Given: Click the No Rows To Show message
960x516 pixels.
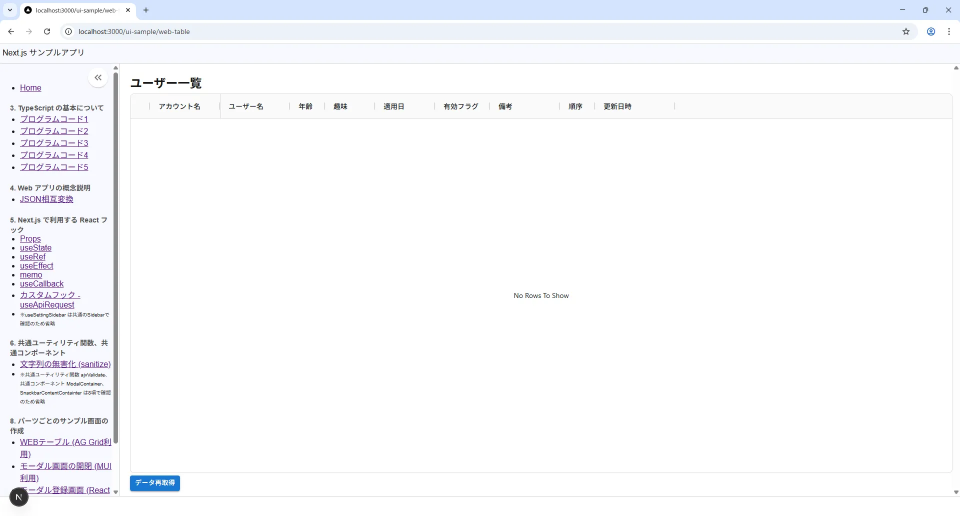Looking at the screenshot, I should tap(541, 296).
